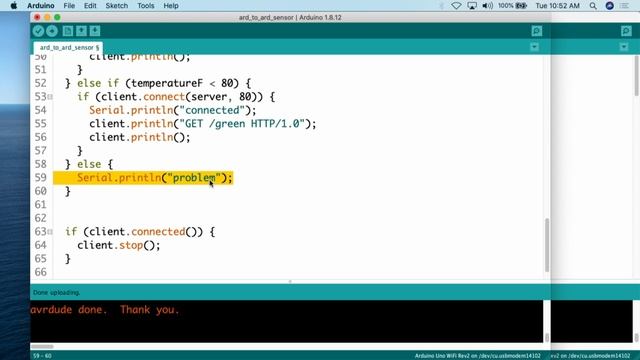640x360 pixels.
Task: Open Notification Center icon
Action: [624, 6]
